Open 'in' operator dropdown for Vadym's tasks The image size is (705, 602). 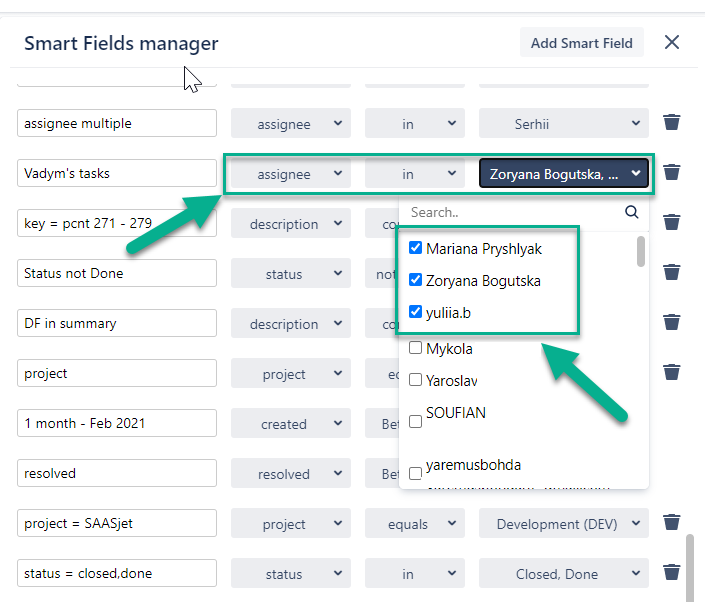415,173
